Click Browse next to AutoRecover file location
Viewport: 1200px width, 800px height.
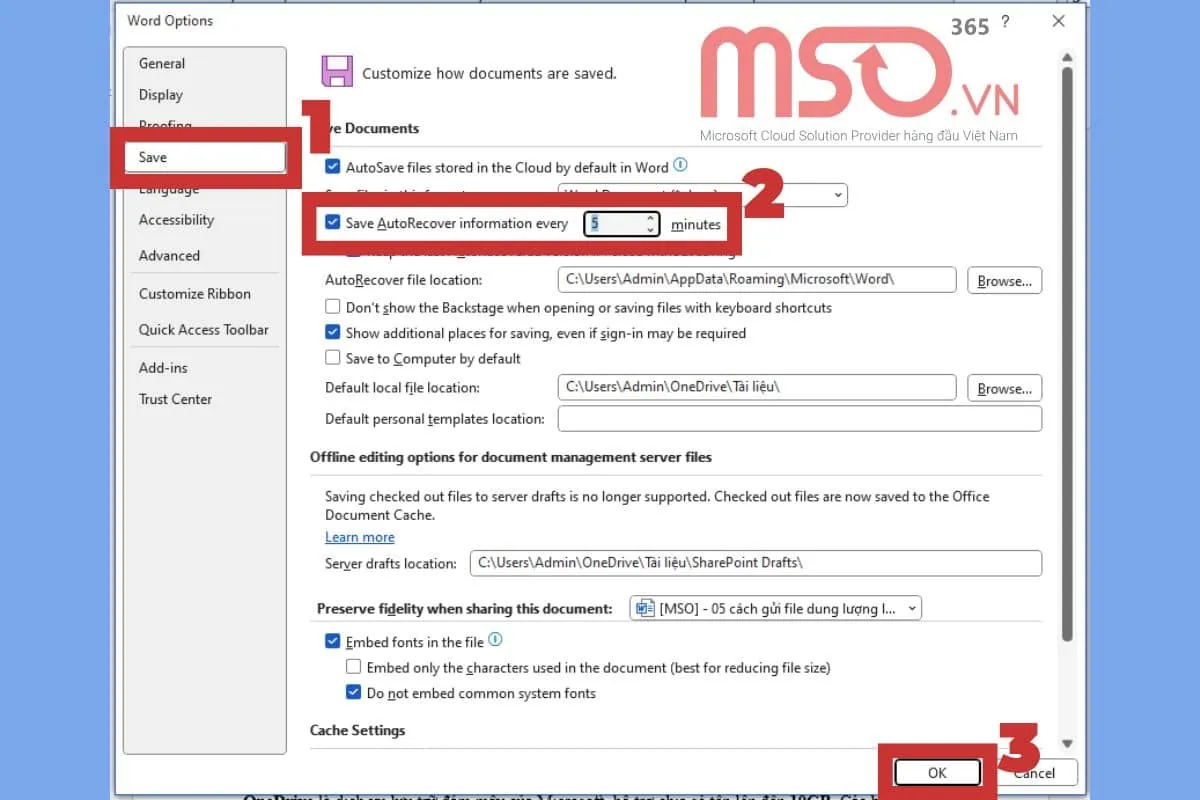pos(1004,280)
